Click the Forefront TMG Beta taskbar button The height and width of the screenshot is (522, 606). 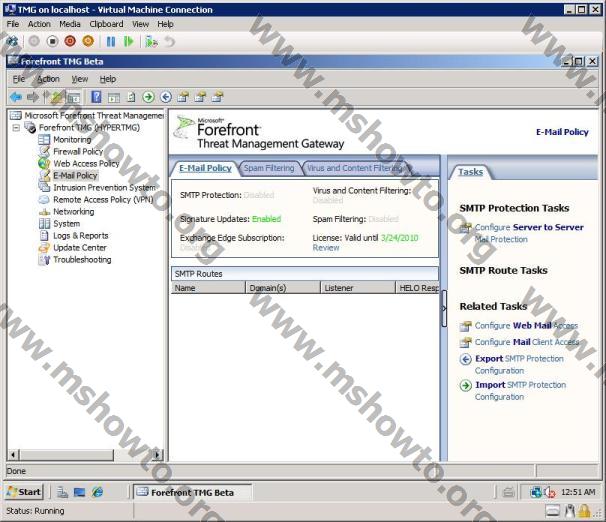(192, 492)
